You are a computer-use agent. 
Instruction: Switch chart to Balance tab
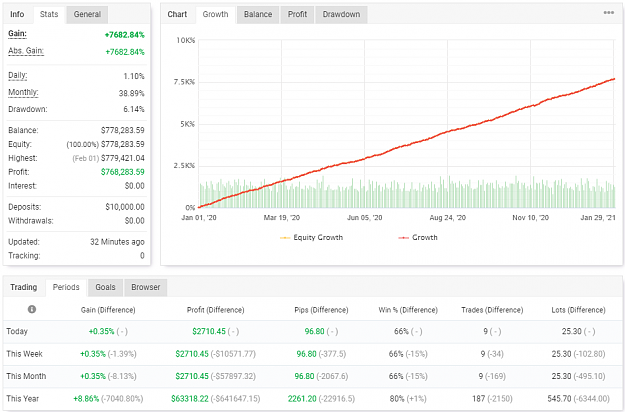coord(258,14)
